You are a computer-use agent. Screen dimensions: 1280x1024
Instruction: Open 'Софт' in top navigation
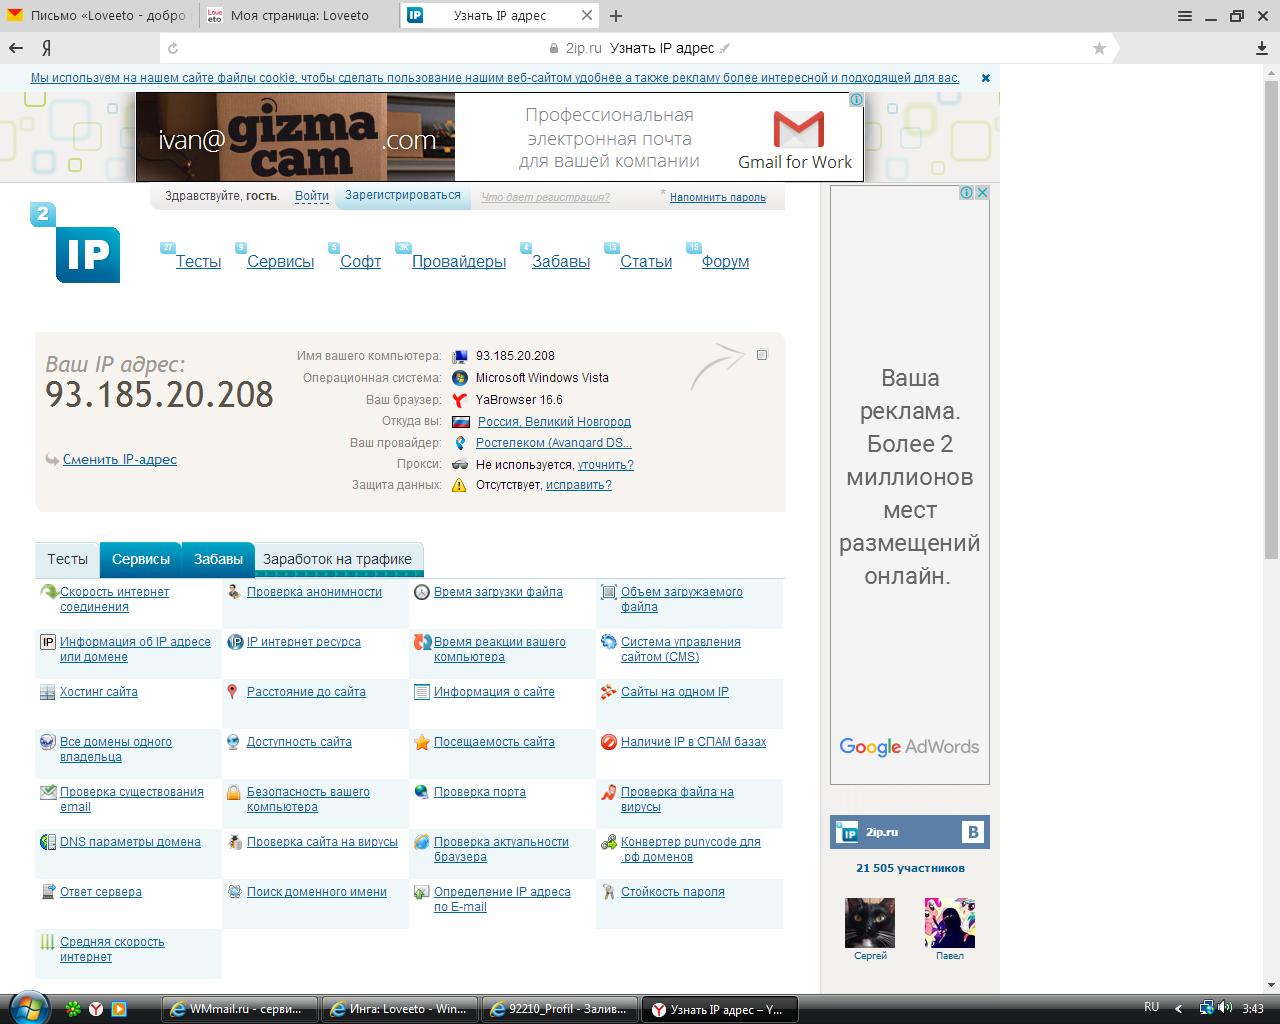pyautogui.click(x=360, y=261)
